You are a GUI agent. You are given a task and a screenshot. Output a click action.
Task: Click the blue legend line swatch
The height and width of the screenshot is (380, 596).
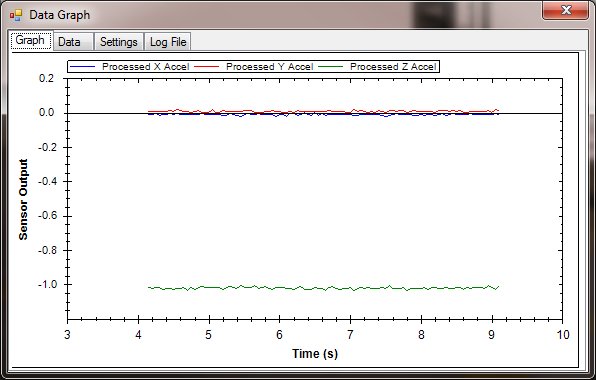tap(82, 67)
